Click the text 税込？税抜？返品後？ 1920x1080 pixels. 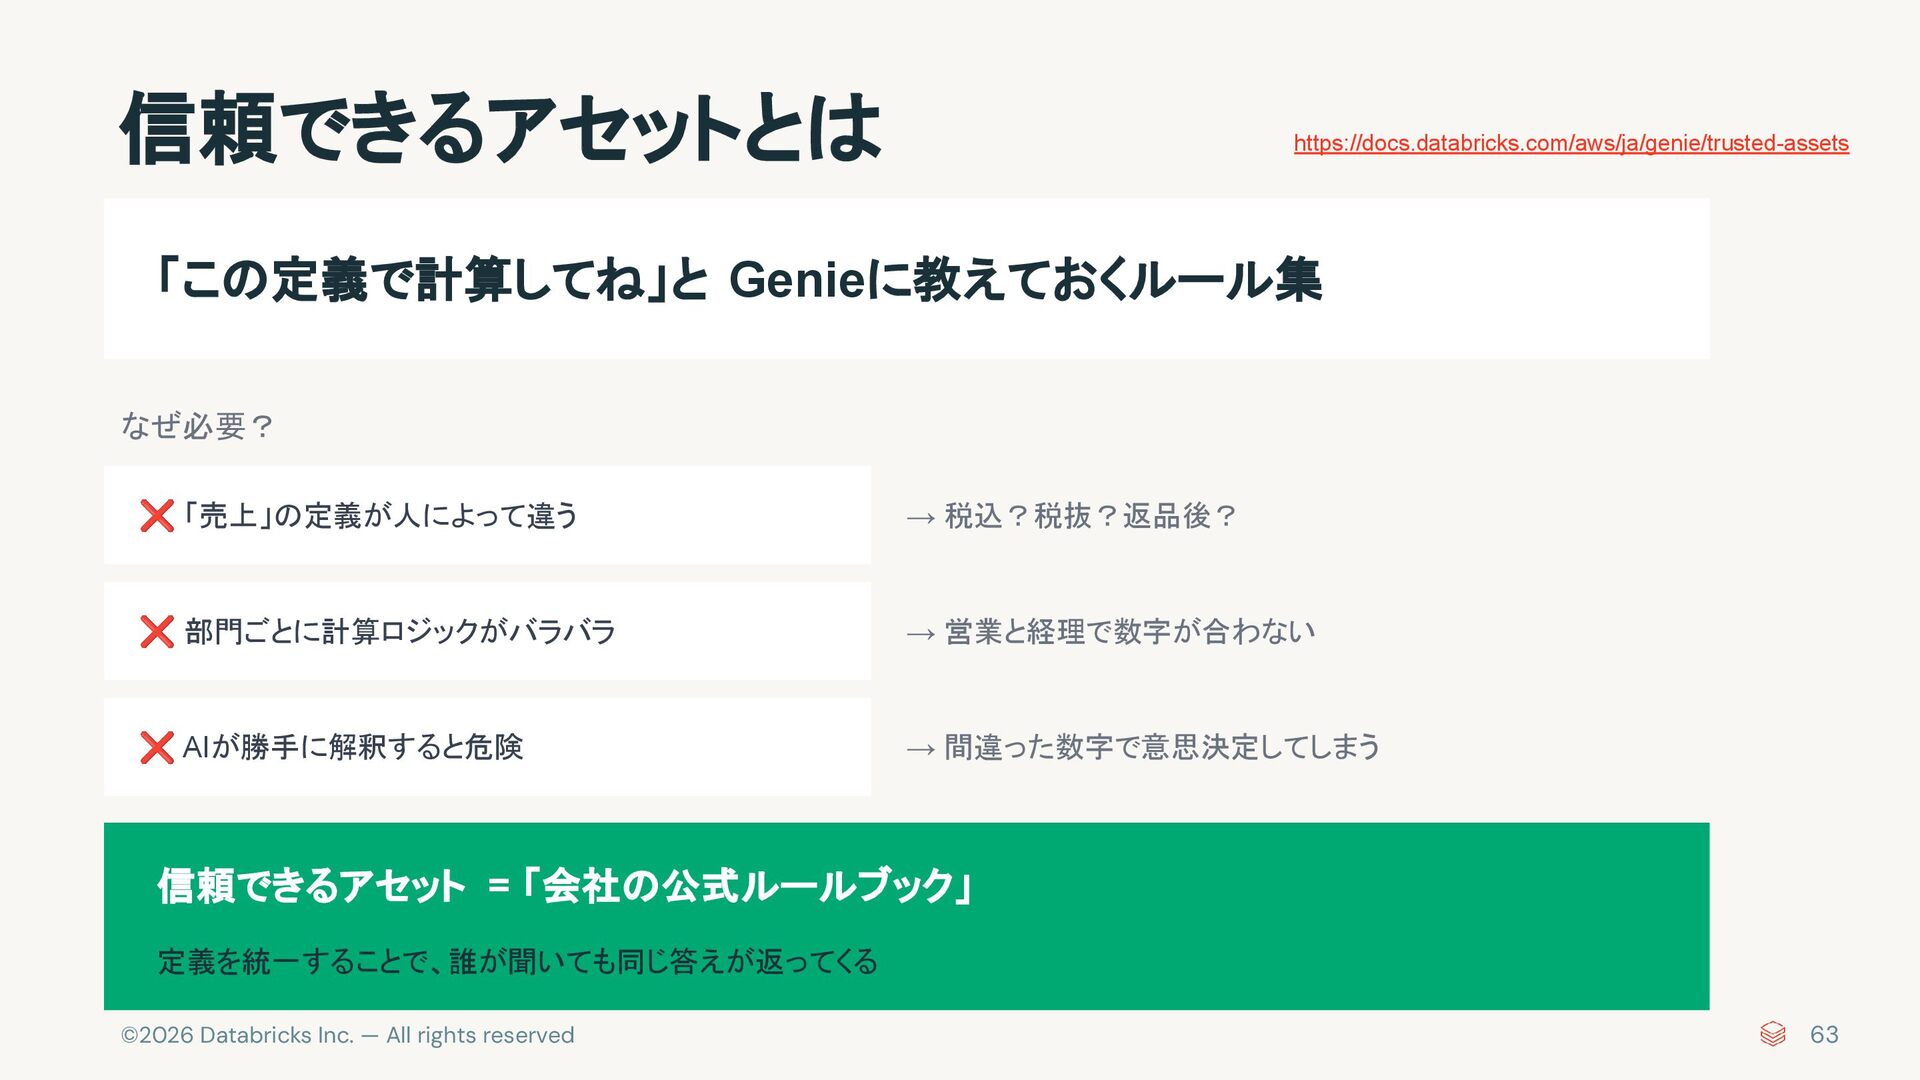tap(1091, 516)
